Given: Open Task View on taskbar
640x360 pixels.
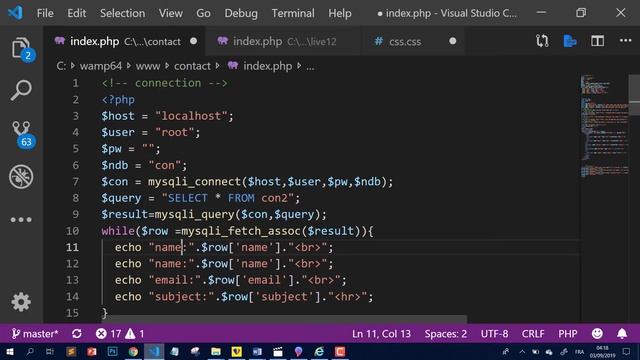Looking at the screenshot, I should point(50,351).
